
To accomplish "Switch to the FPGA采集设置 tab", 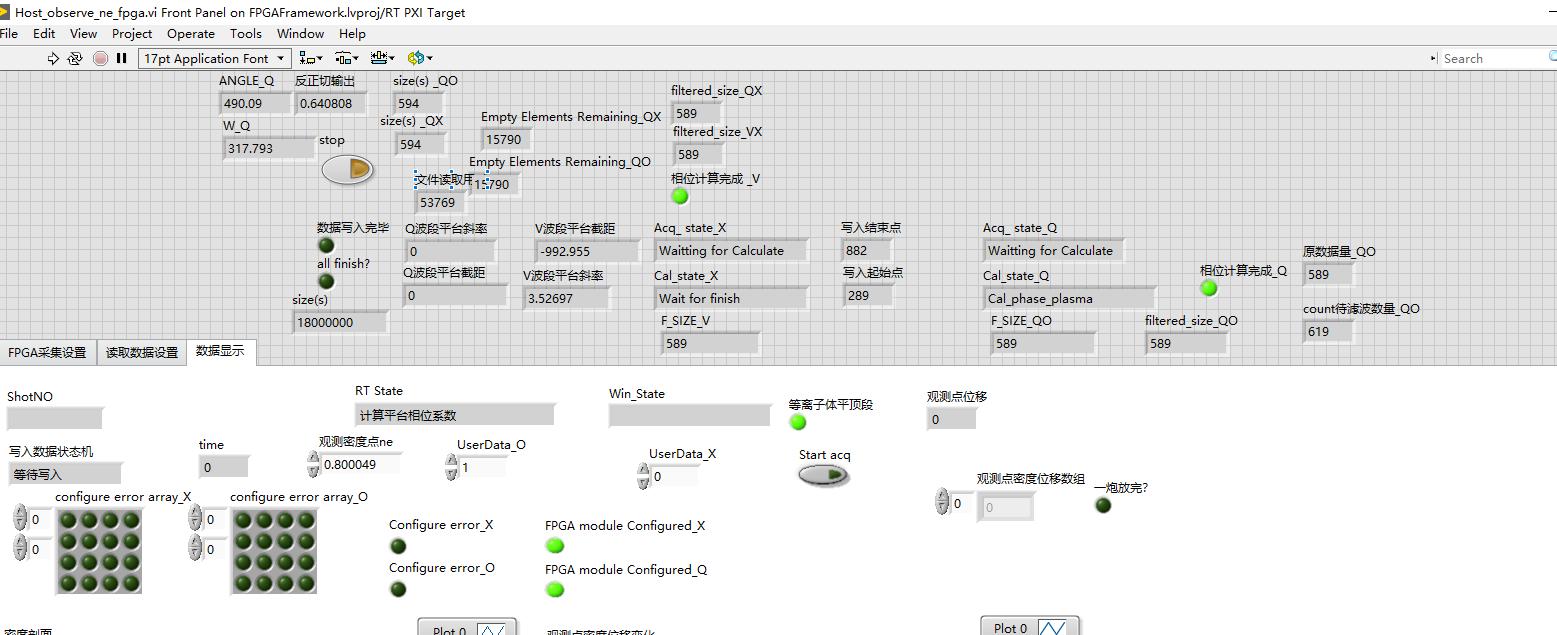I will 47,353.
